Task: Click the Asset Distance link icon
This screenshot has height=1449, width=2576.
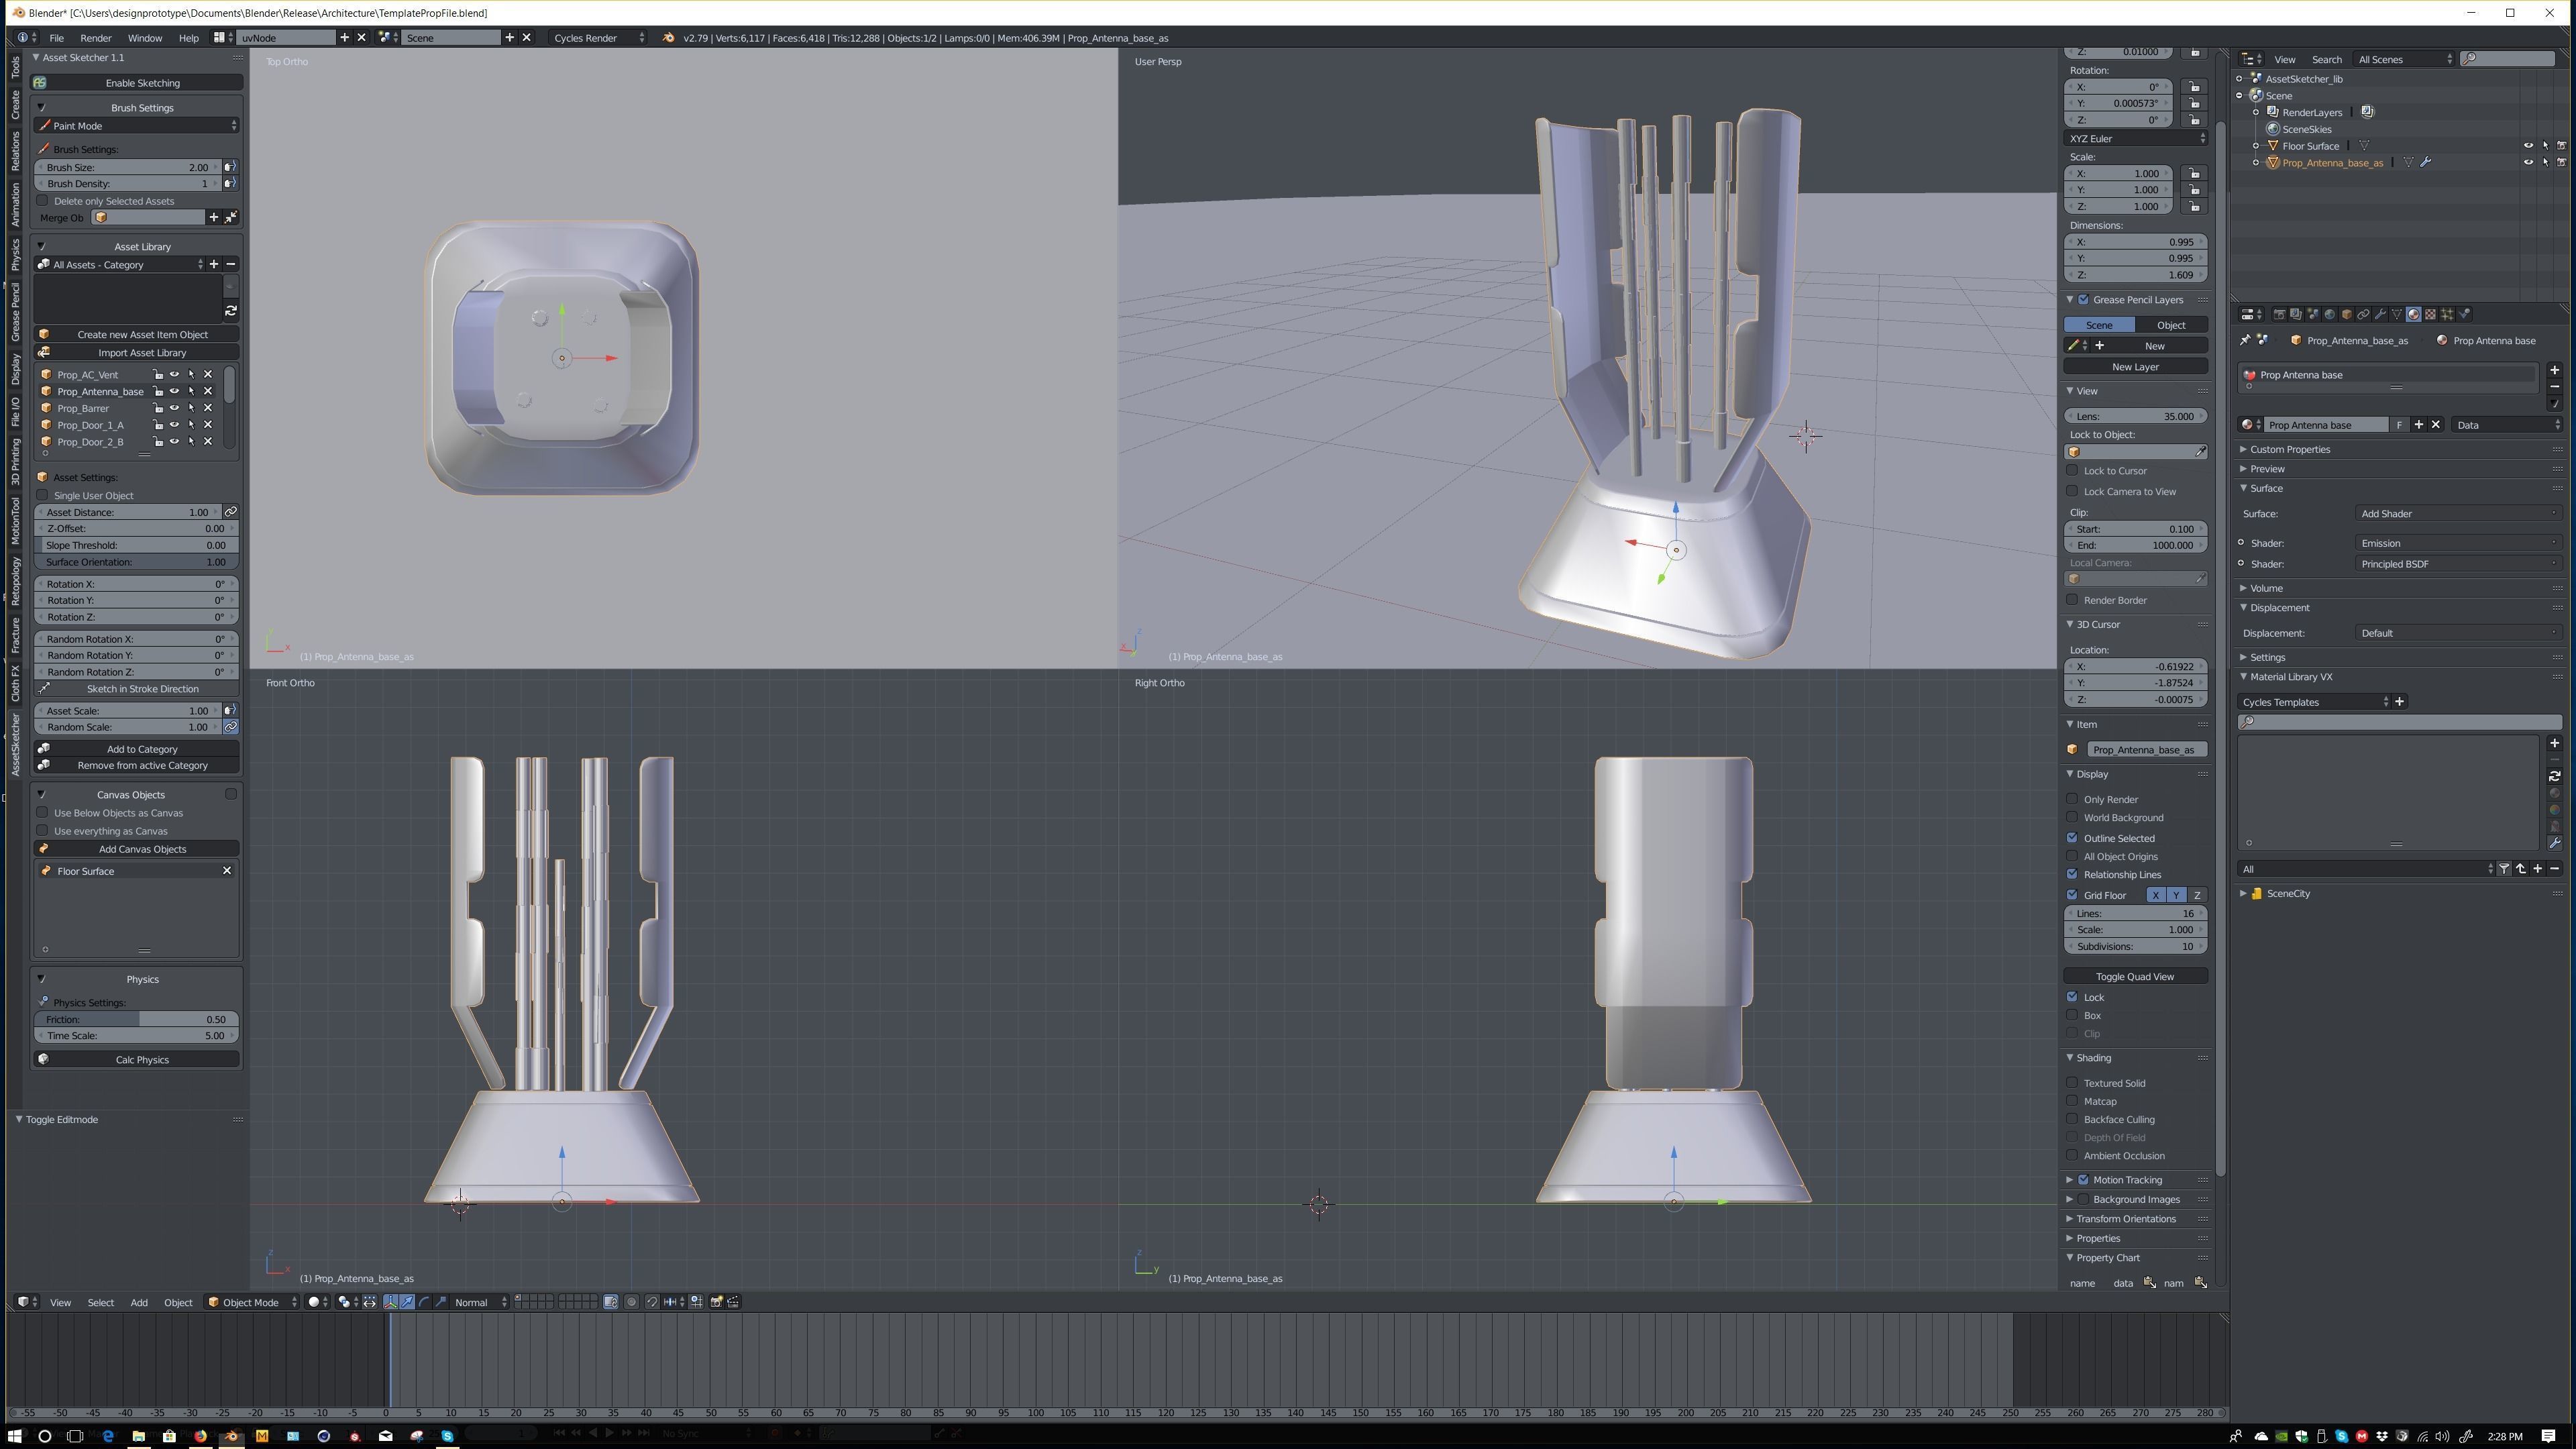Action: (x=231, y=512)
